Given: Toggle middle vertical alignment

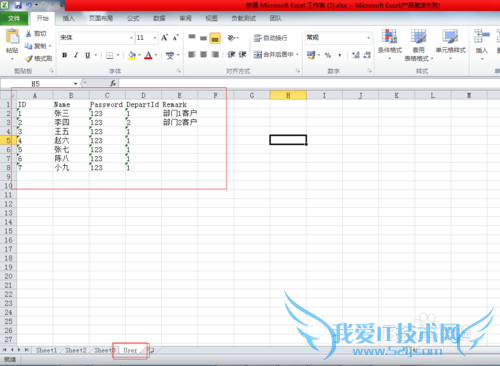Looking at the screenshot, I should (x=204, y=38).
